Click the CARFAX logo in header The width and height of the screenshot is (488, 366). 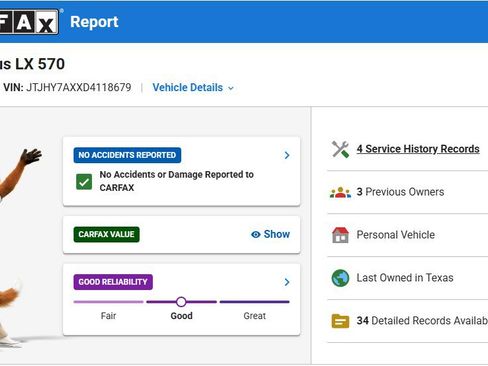29,22
